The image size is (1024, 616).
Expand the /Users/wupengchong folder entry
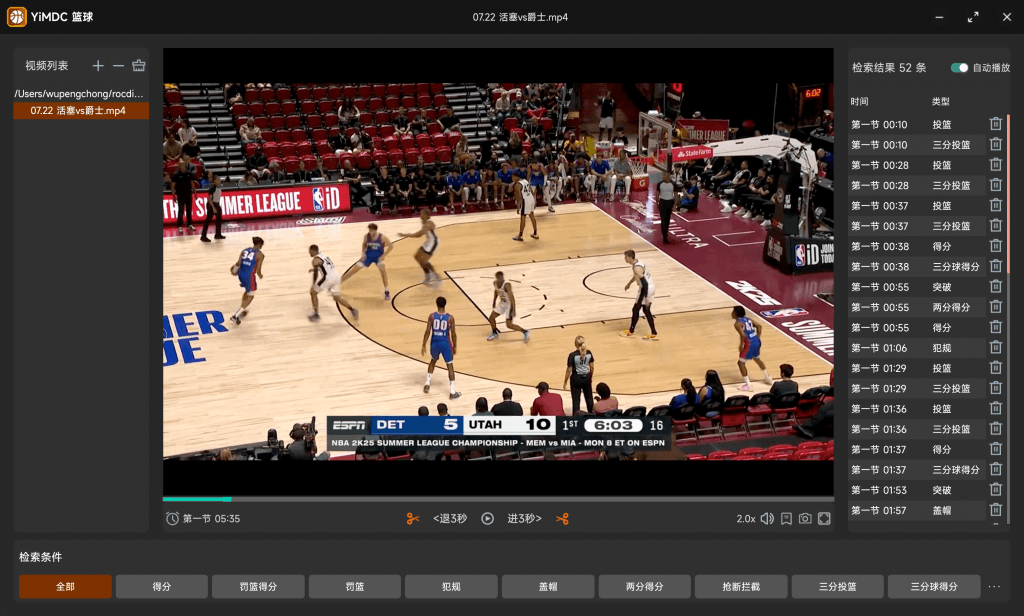pos(79,93)
